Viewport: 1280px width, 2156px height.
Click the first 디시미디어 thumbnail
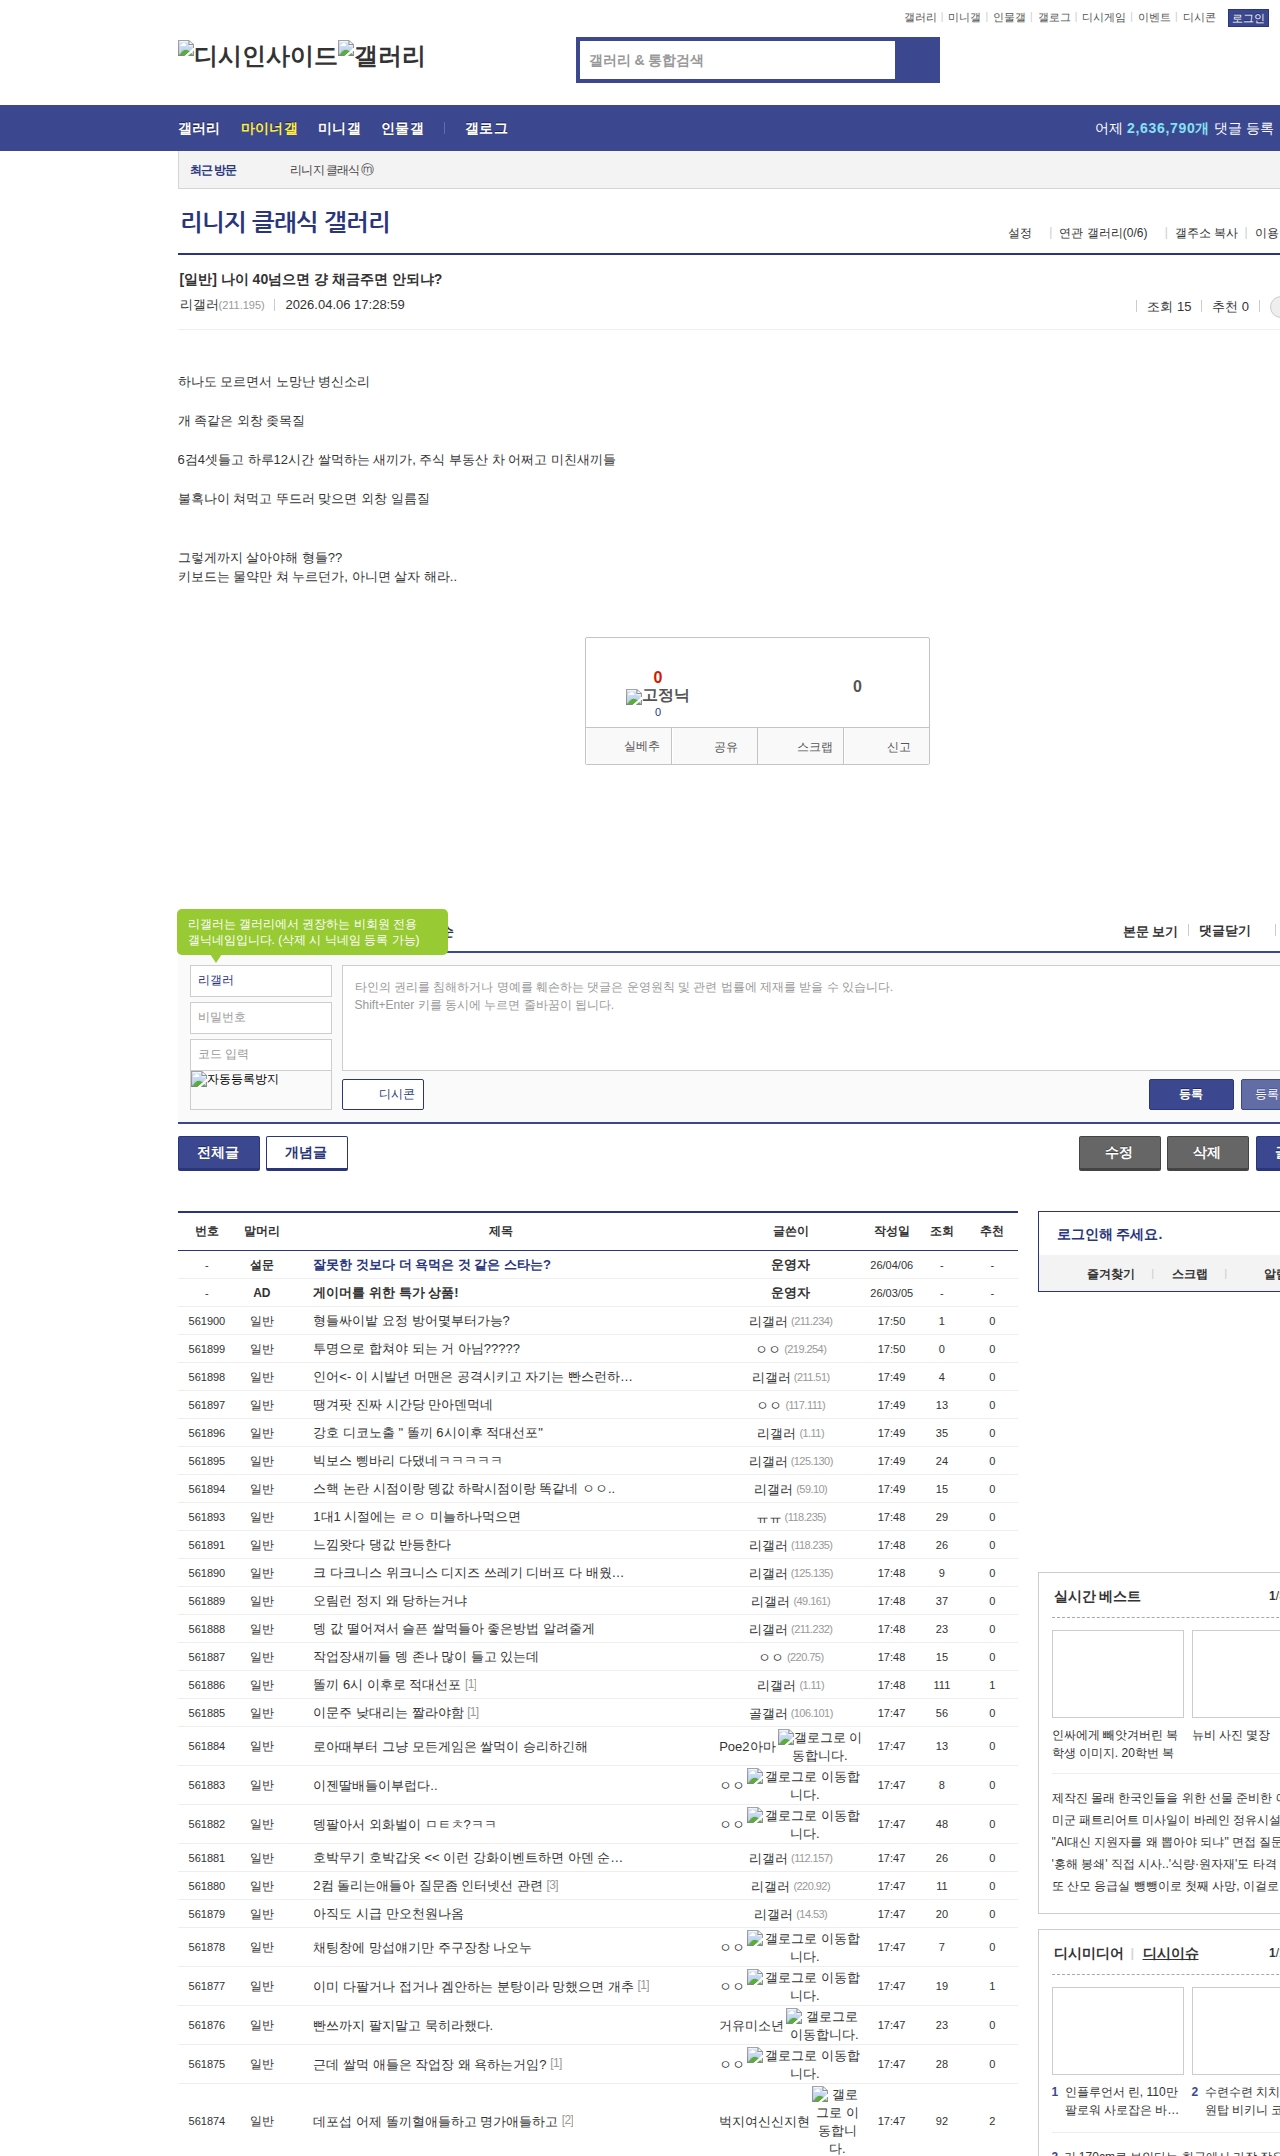1118,2030
